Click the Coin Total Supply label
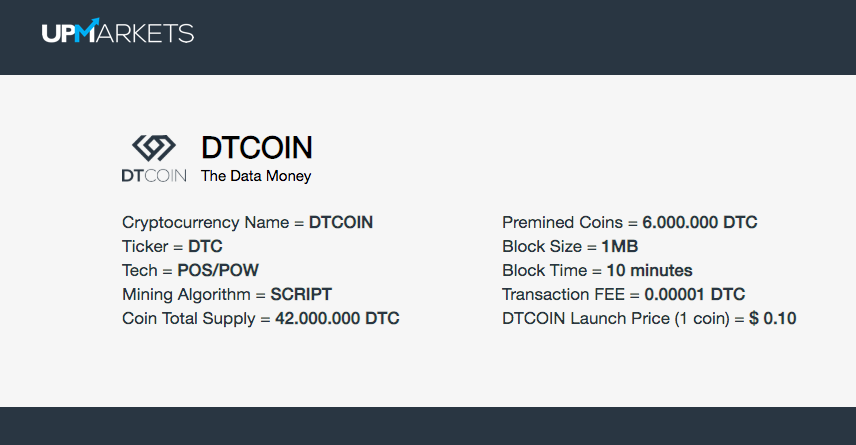The width and height of the screenshot is (856, 445). (189, 318)
